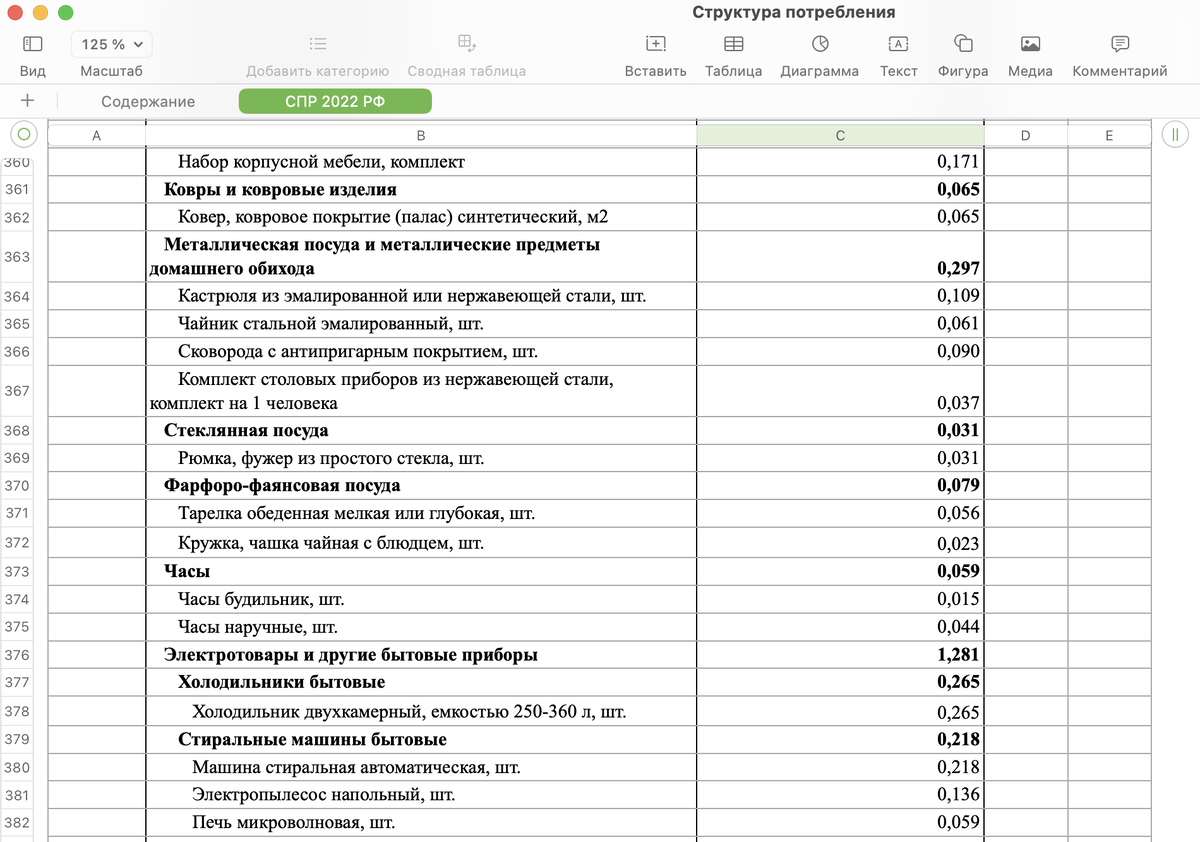Add a comment with the Комментарий icon
Screen dimensions: 1200x842
tap(1117, 44)
